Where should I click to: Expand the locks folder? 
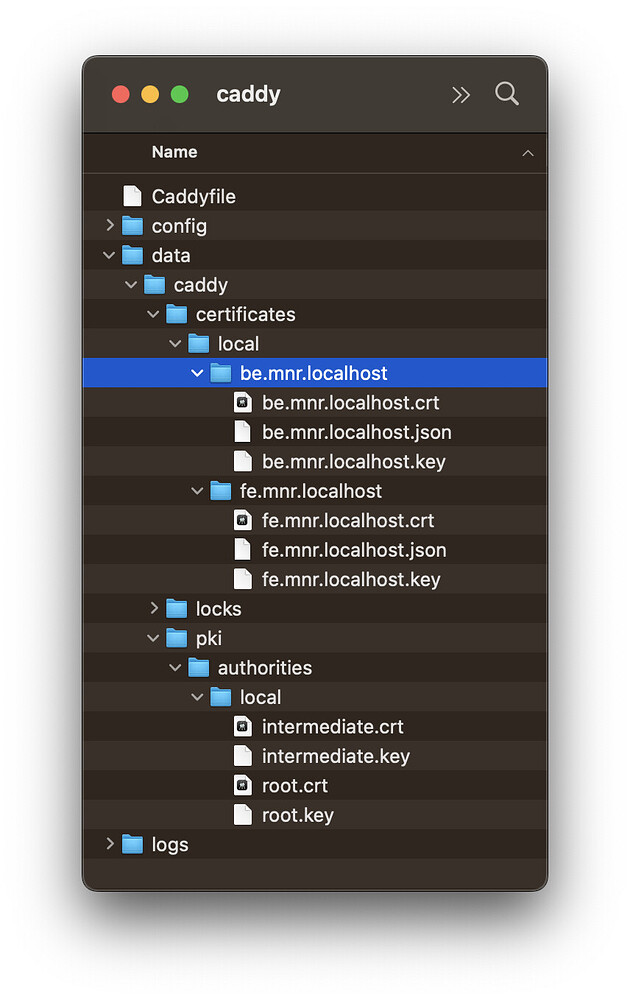(152, 608)
